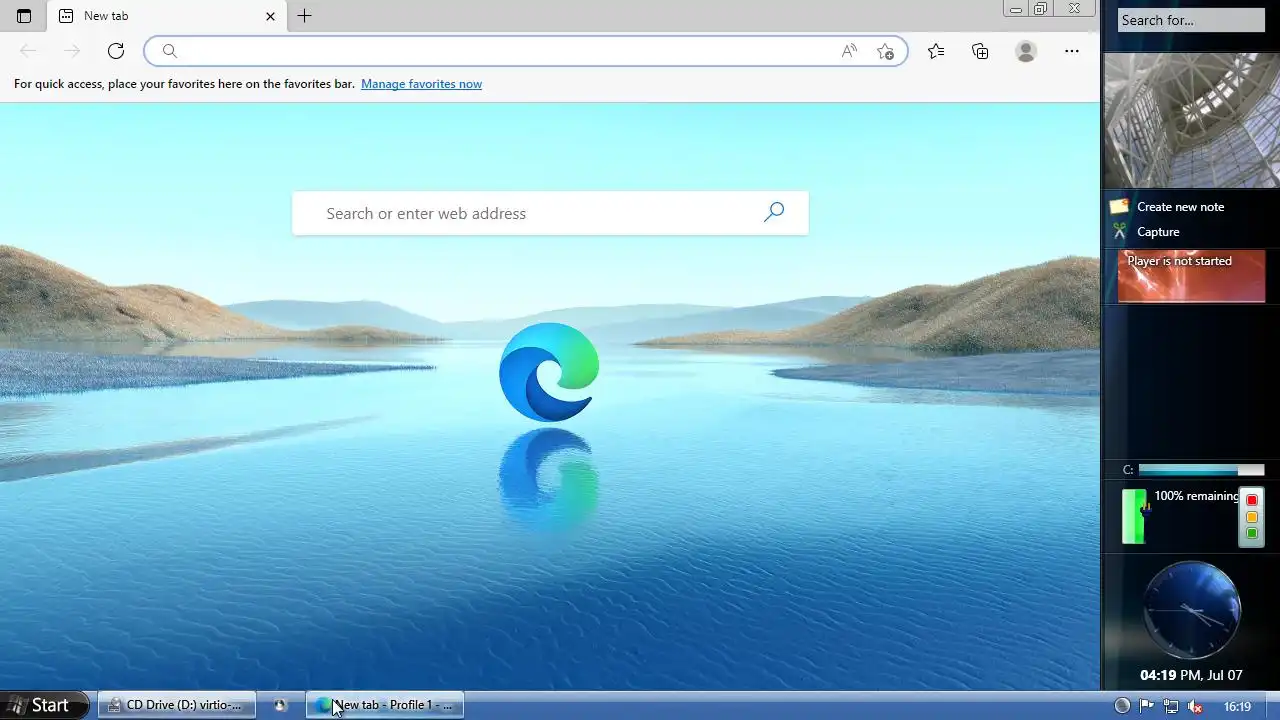Click the C: drive usage bar

pyautogui.click(x=1201, y=470)
